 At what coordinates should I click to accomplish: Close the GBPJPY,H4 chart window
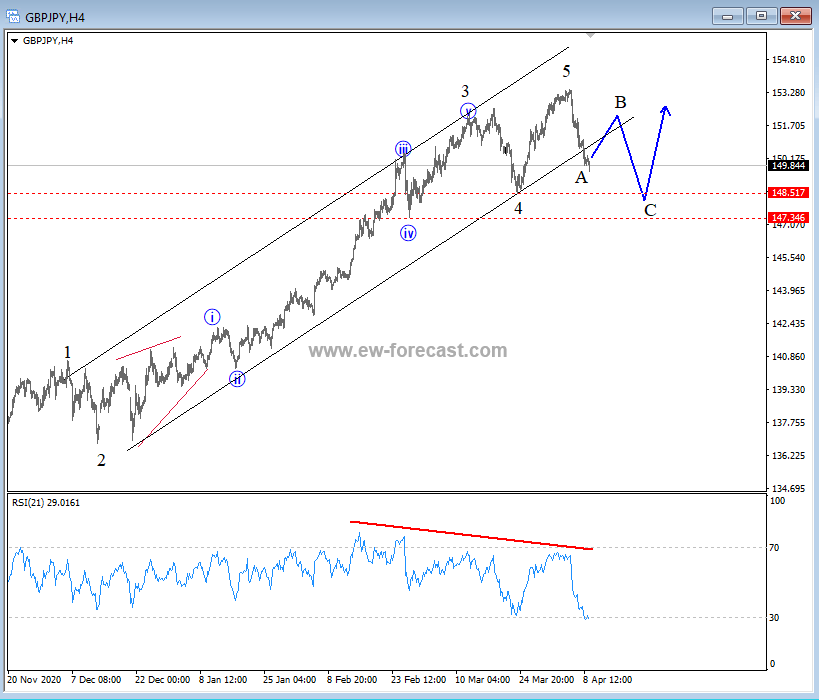(794, 15)
